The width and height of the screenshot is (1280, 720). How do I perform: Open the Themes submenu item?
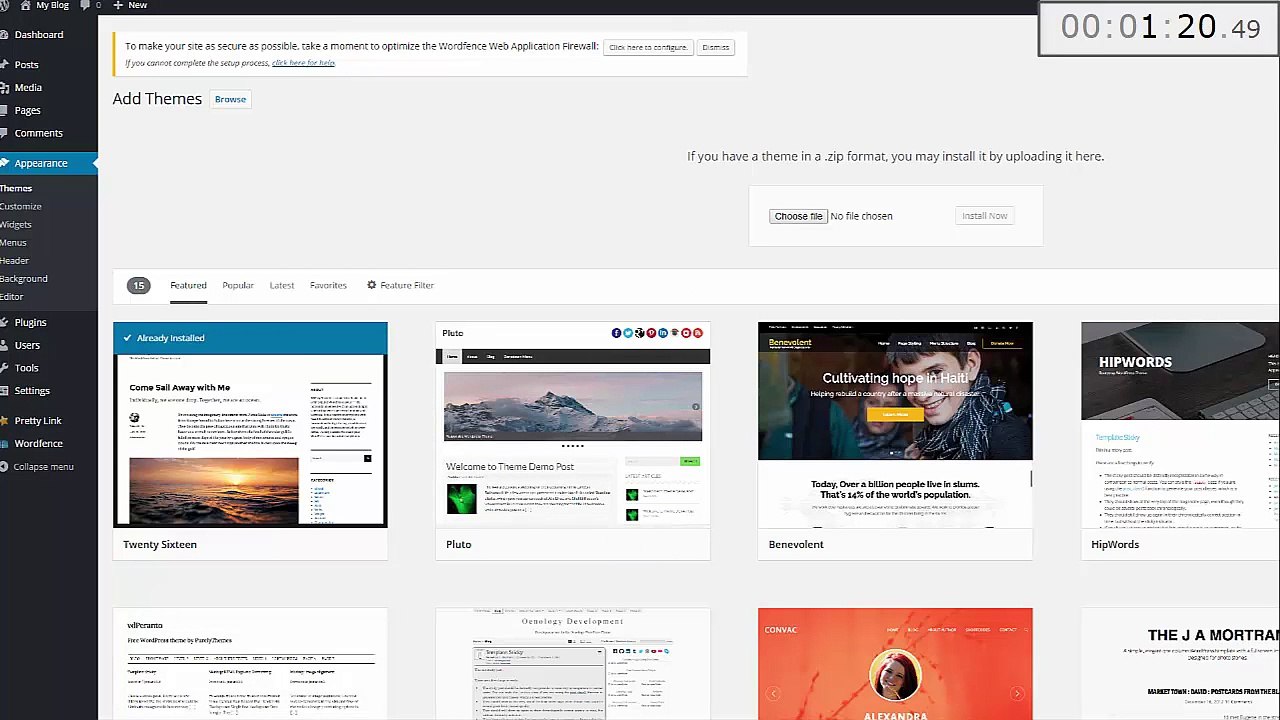pyautogui.click(x=16, y=188)
